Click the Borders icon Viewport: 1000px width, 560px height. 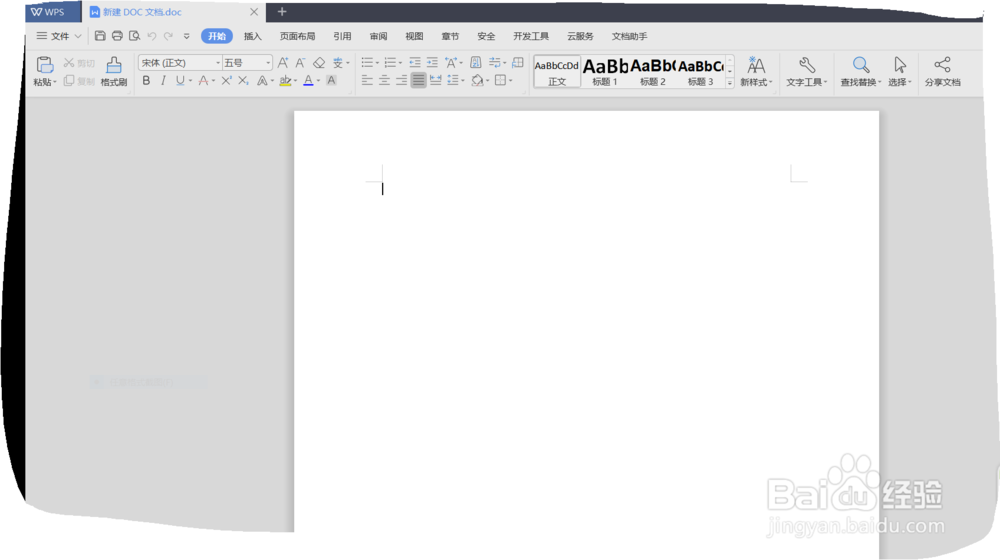point(501,80)
